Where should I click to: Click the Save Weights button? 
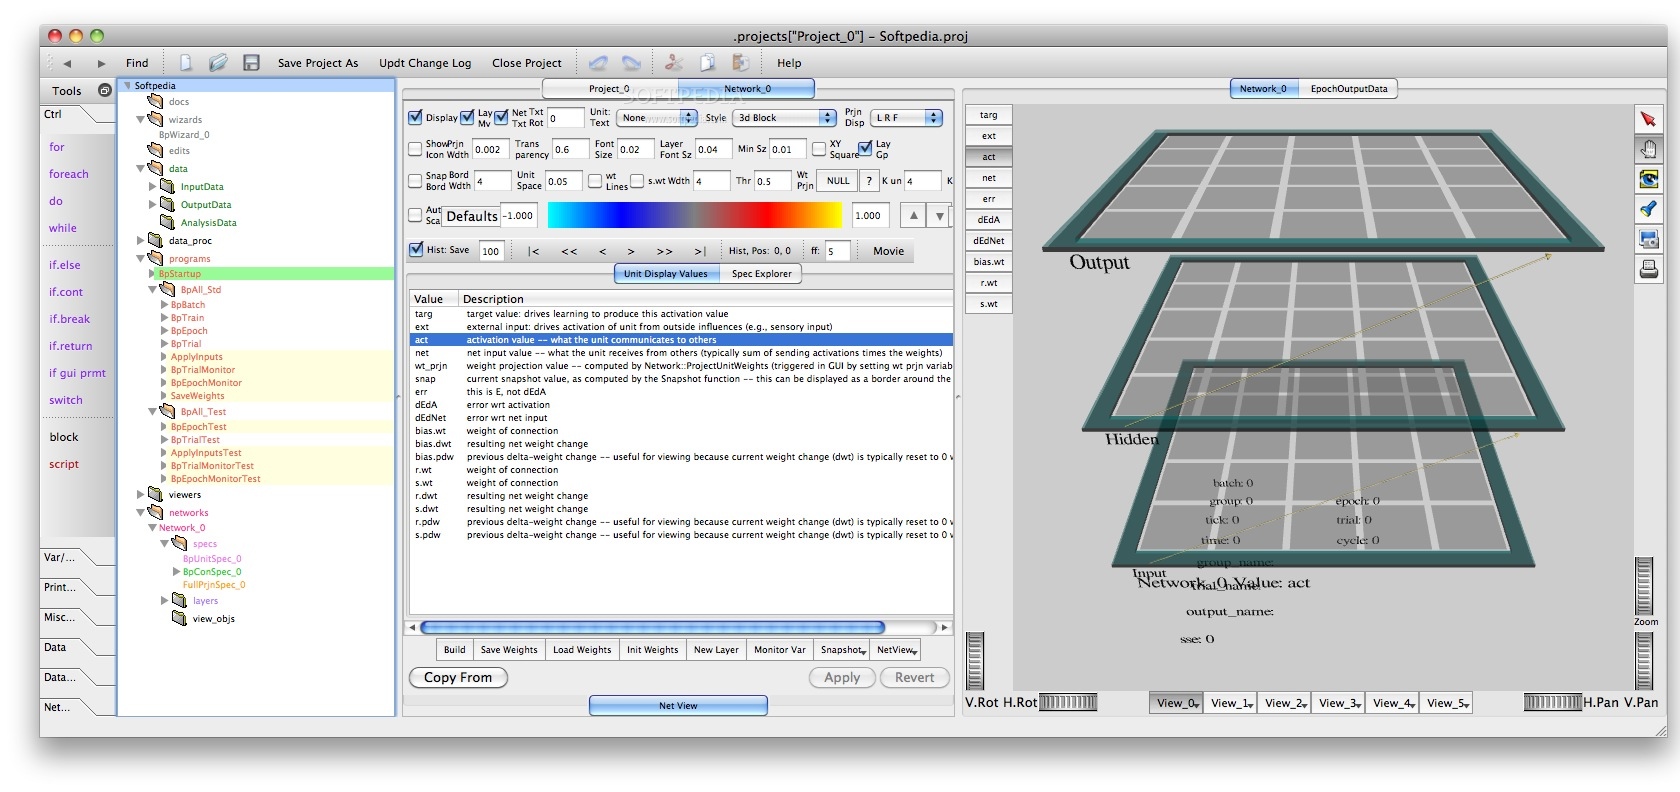tap(509, 650)
